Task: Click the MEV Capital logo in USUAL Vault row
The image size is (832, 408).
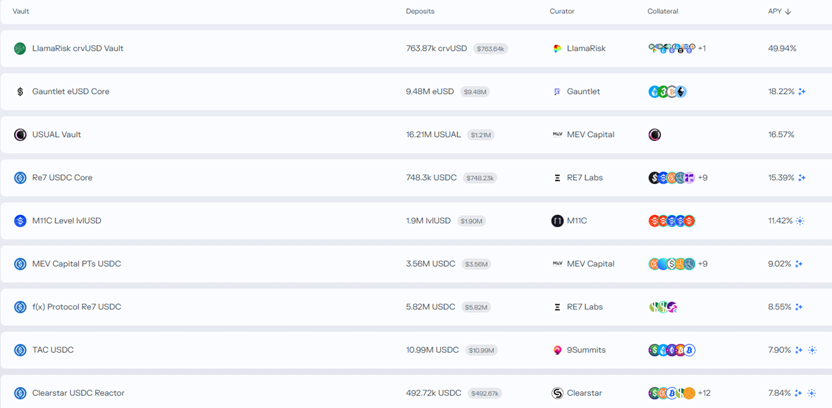Action: [557, 135]
